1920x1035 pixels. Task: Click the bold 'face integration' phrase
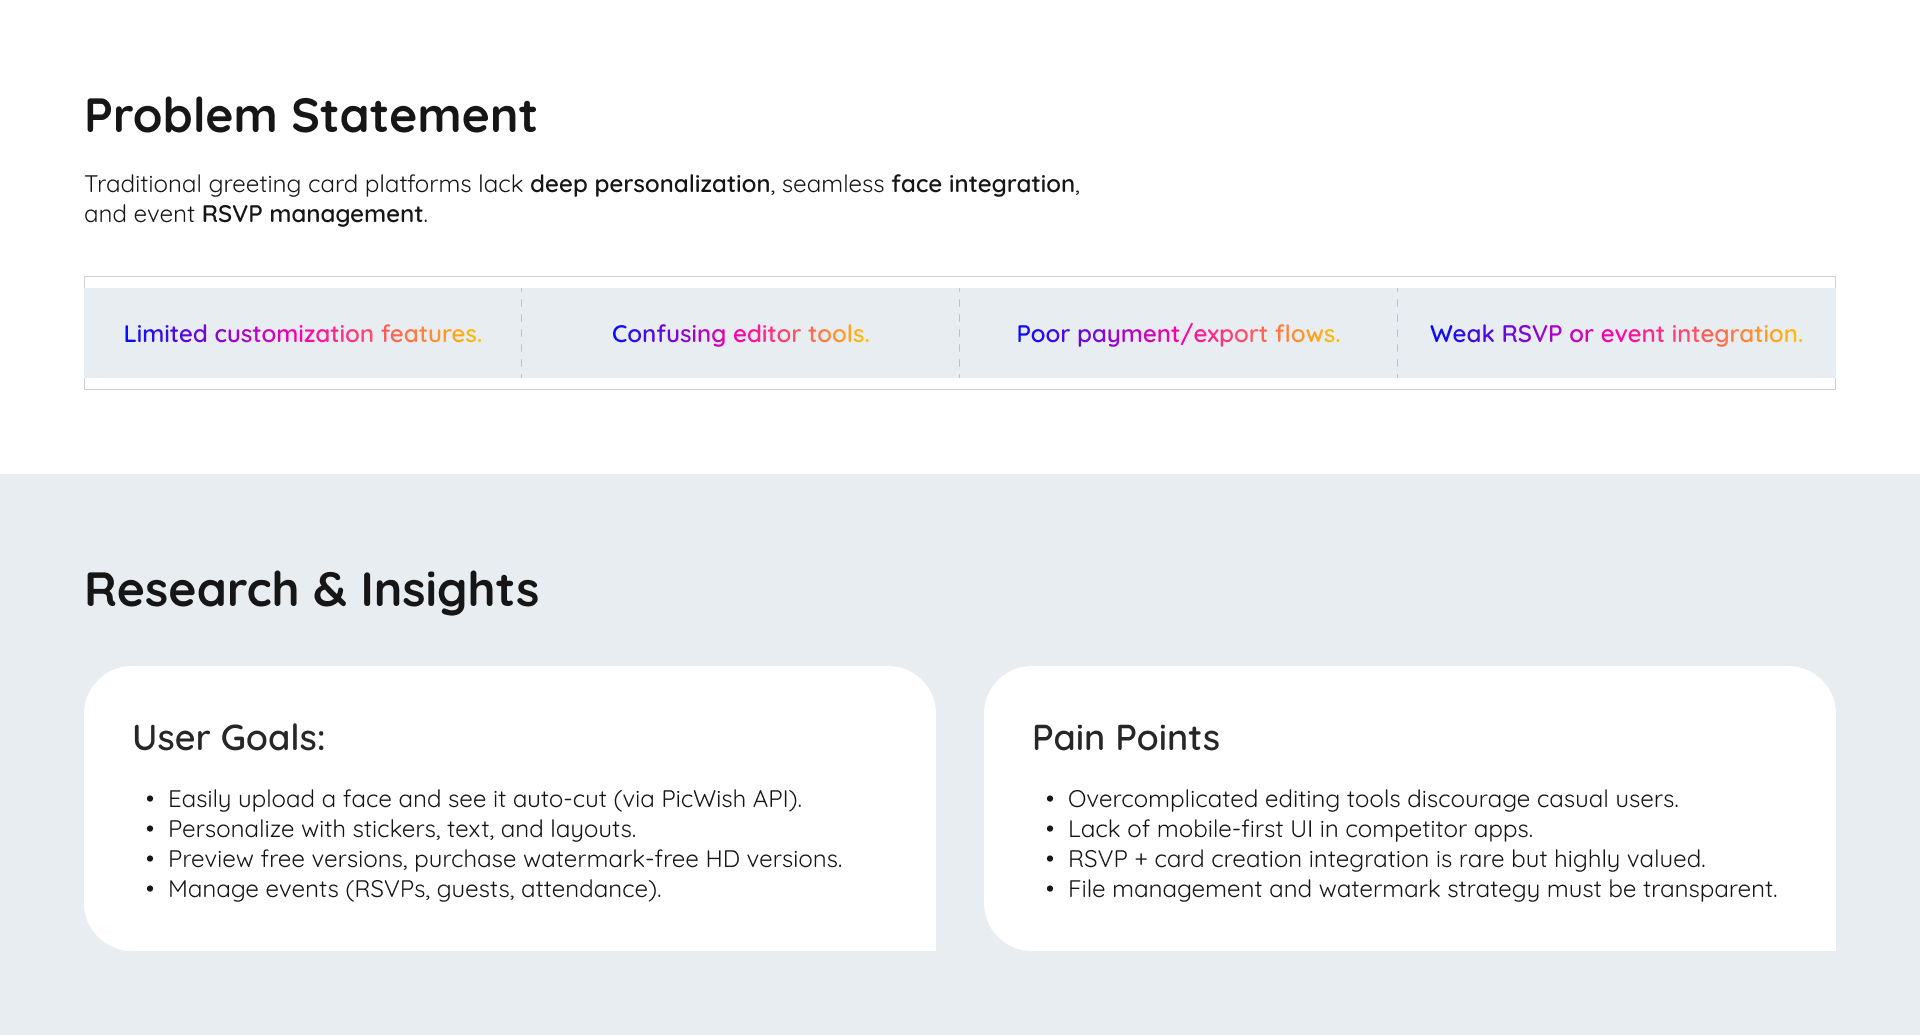coord(983,184)
